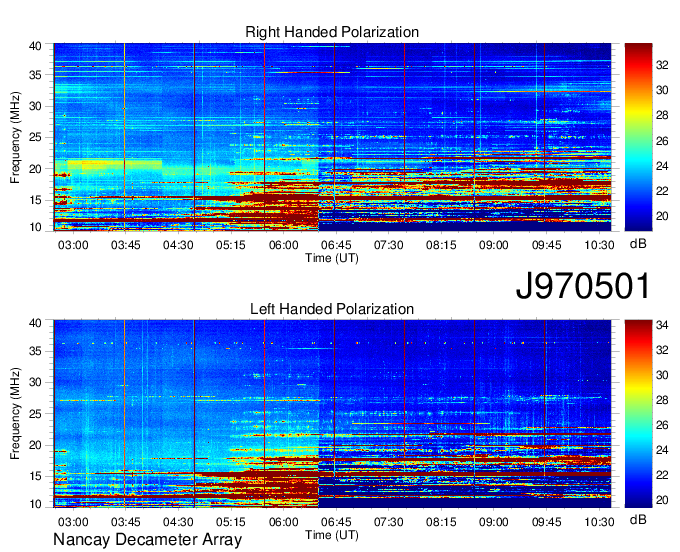The width and height of the screenshot is (680, 552).
Task: Click the 30 value on the lower color bar
Action: pyautogui.click(x=662, y=375)
